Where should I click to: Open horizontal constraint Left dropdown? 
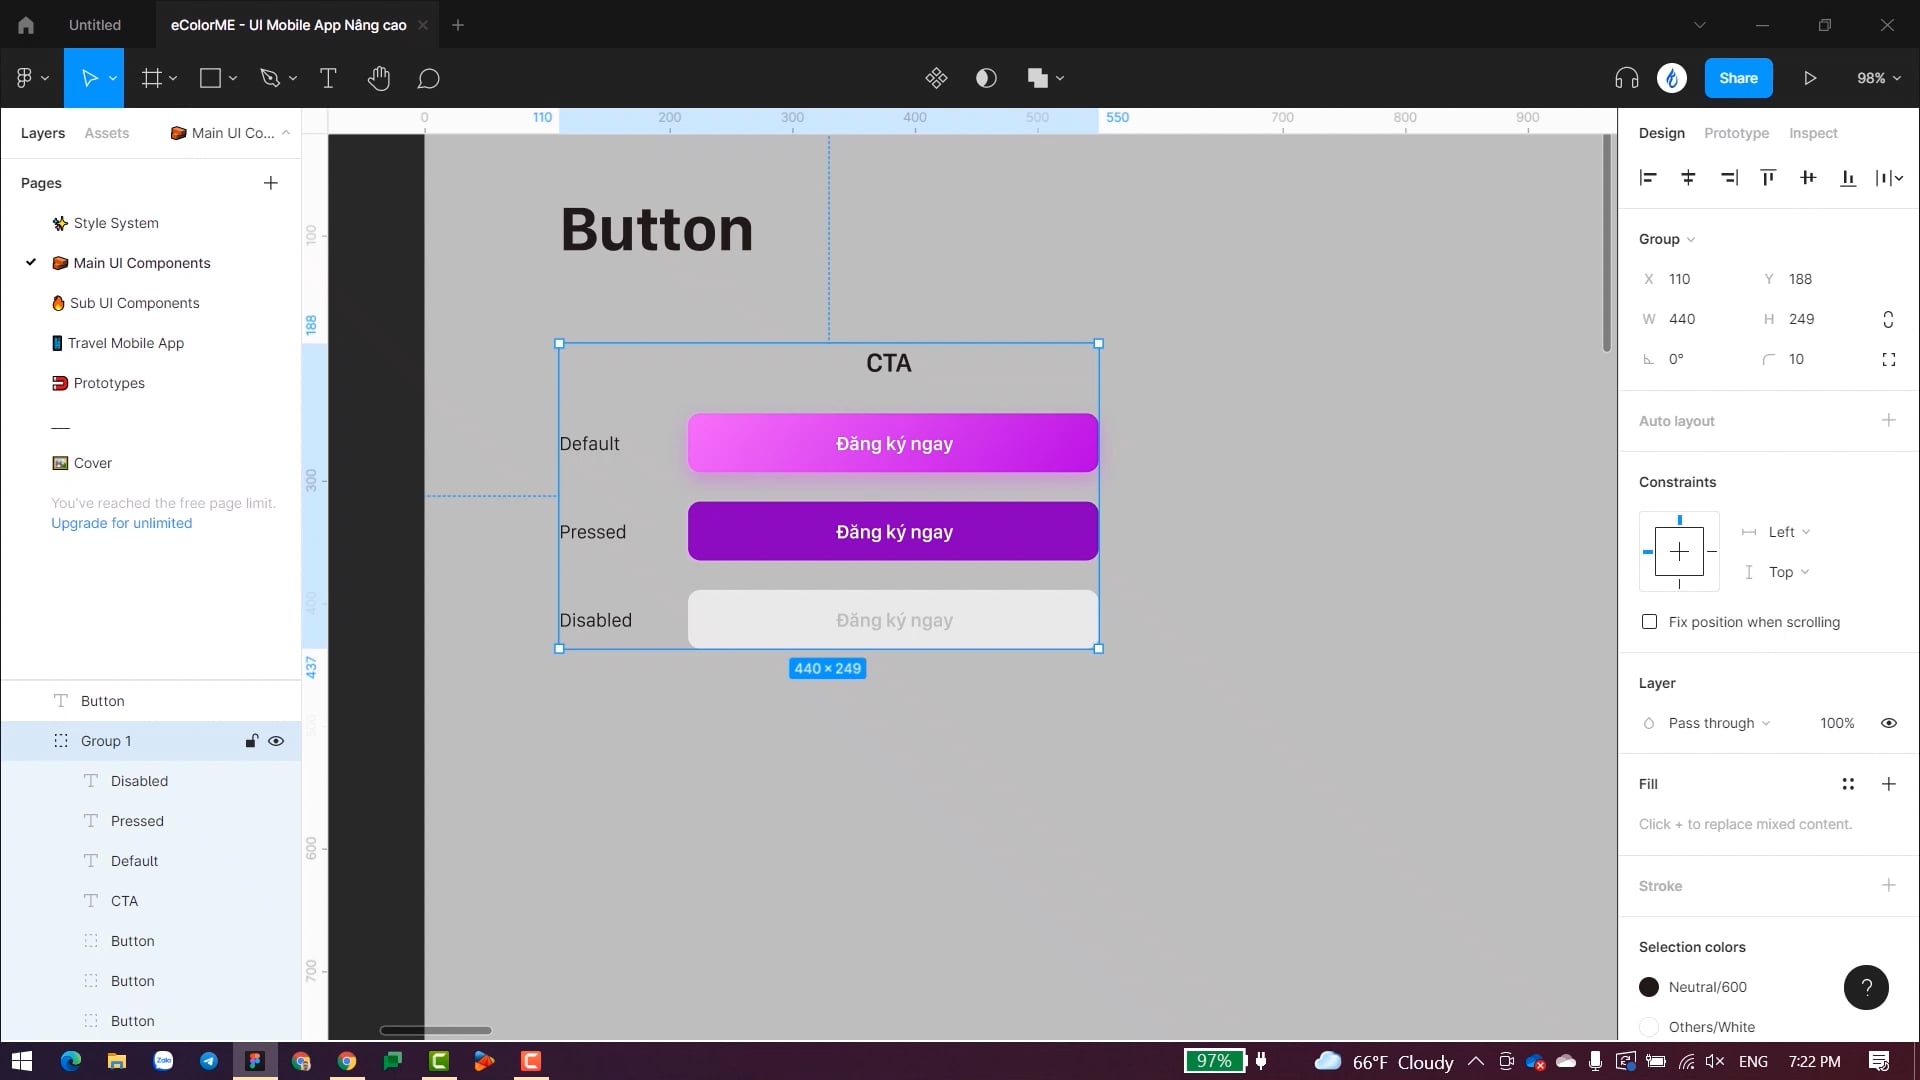coord(1789,532)
